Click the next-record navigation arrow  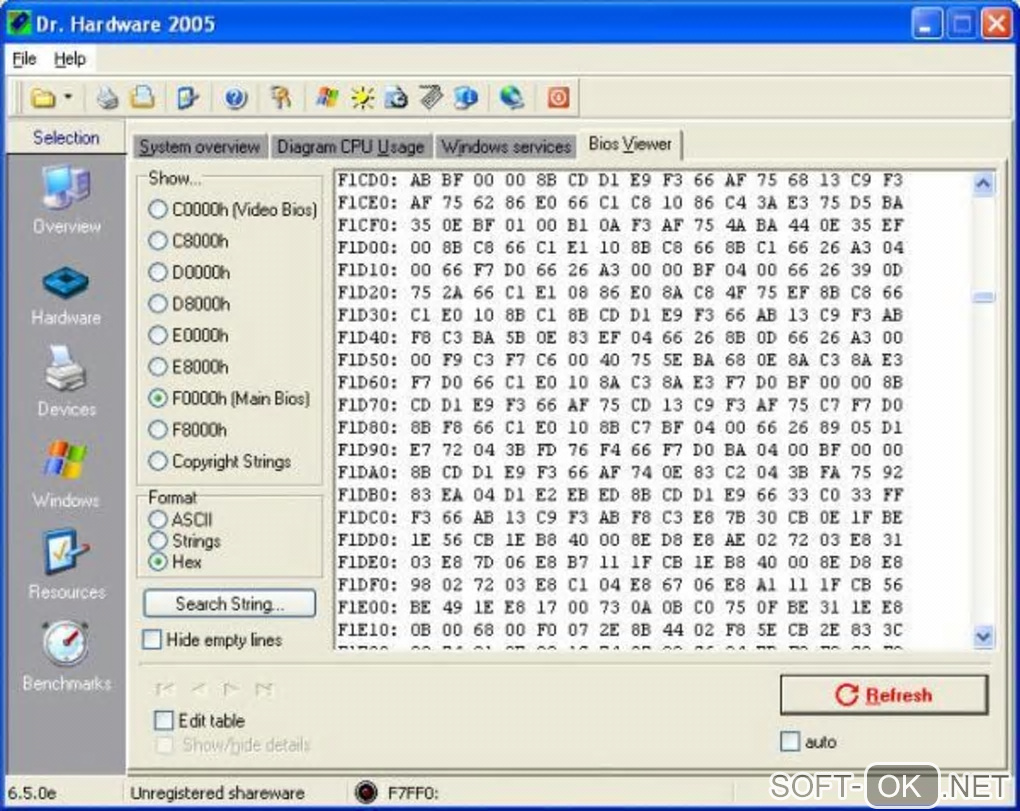[230, 689]
